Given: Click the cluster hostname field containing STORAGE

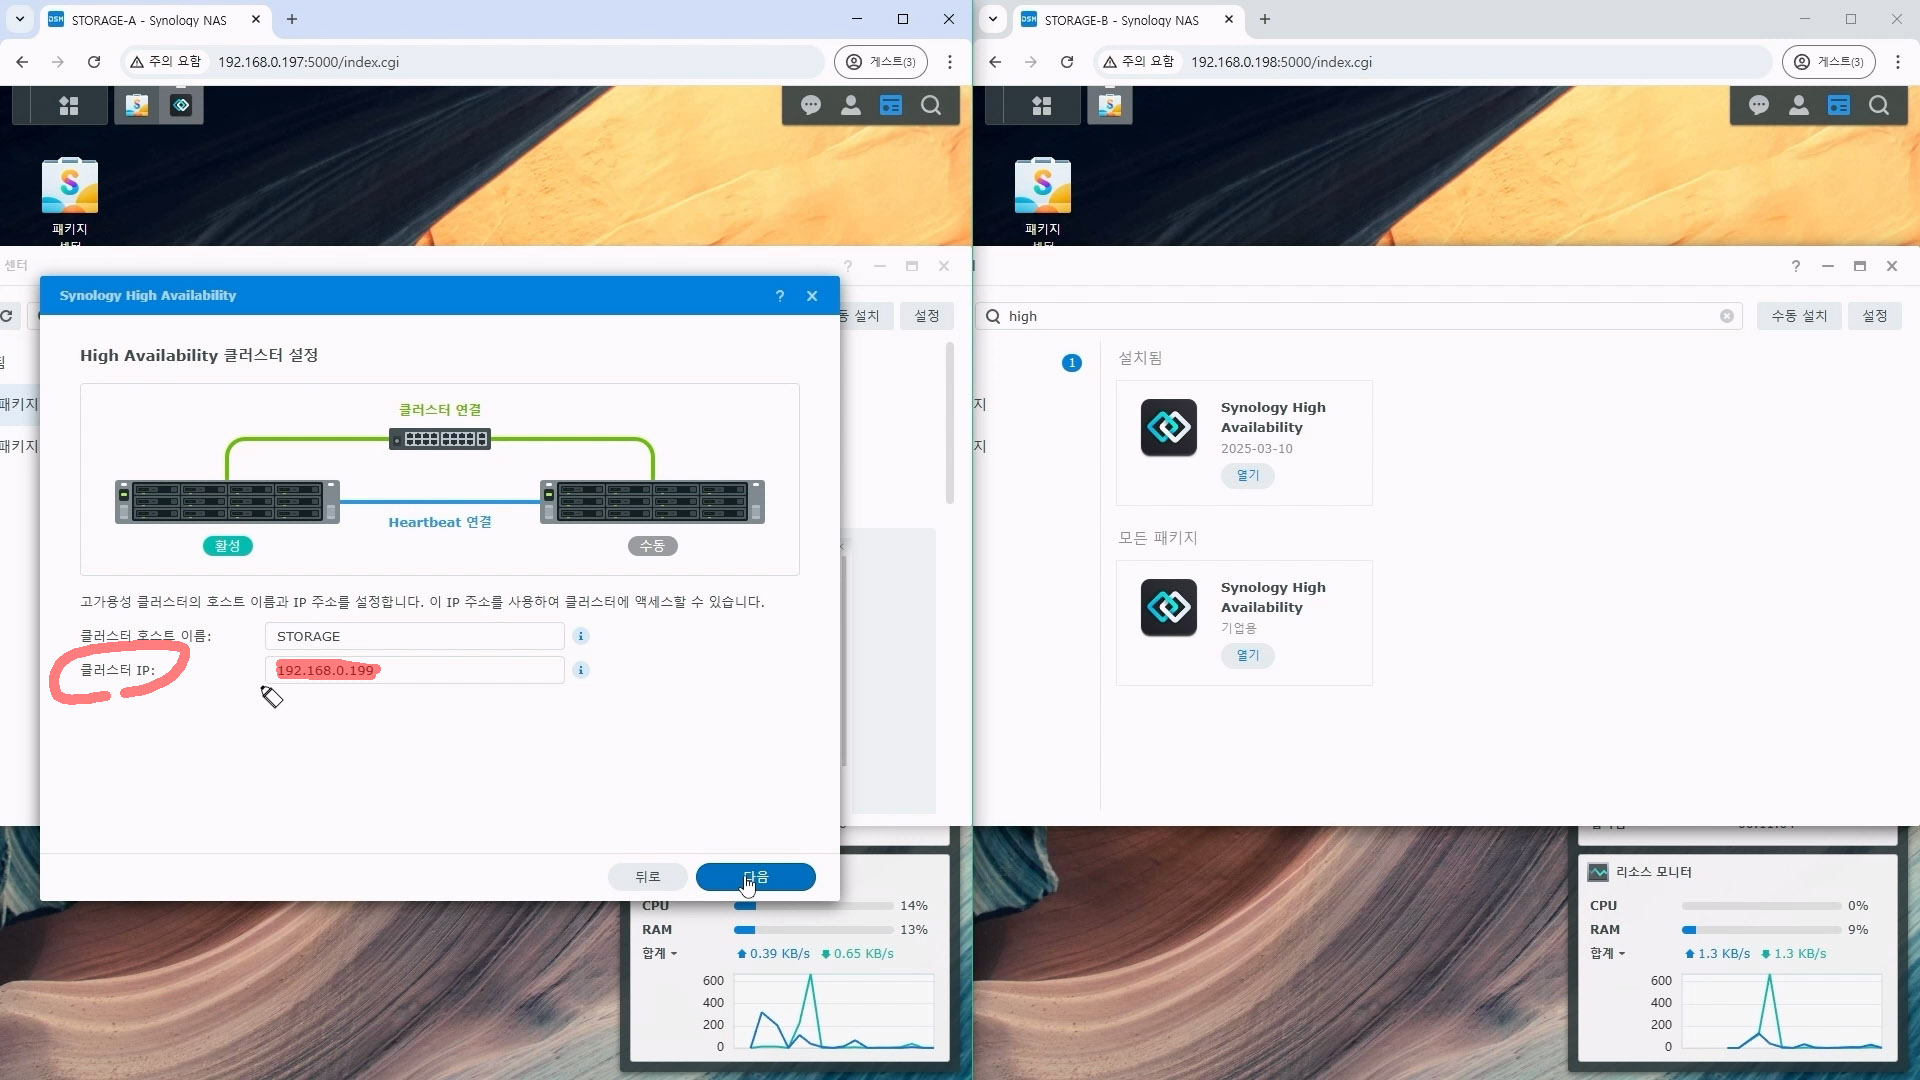Looking at the screenshot, I should click(x=414, y=636).
